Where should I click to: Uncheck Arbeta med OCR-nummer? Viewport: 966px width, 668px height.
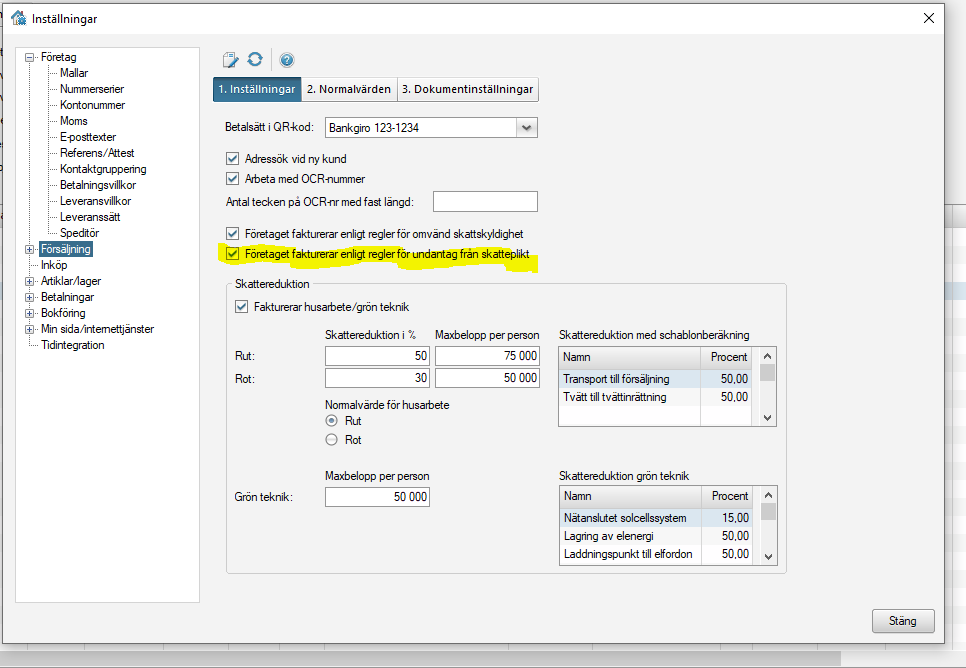[233, 179]
